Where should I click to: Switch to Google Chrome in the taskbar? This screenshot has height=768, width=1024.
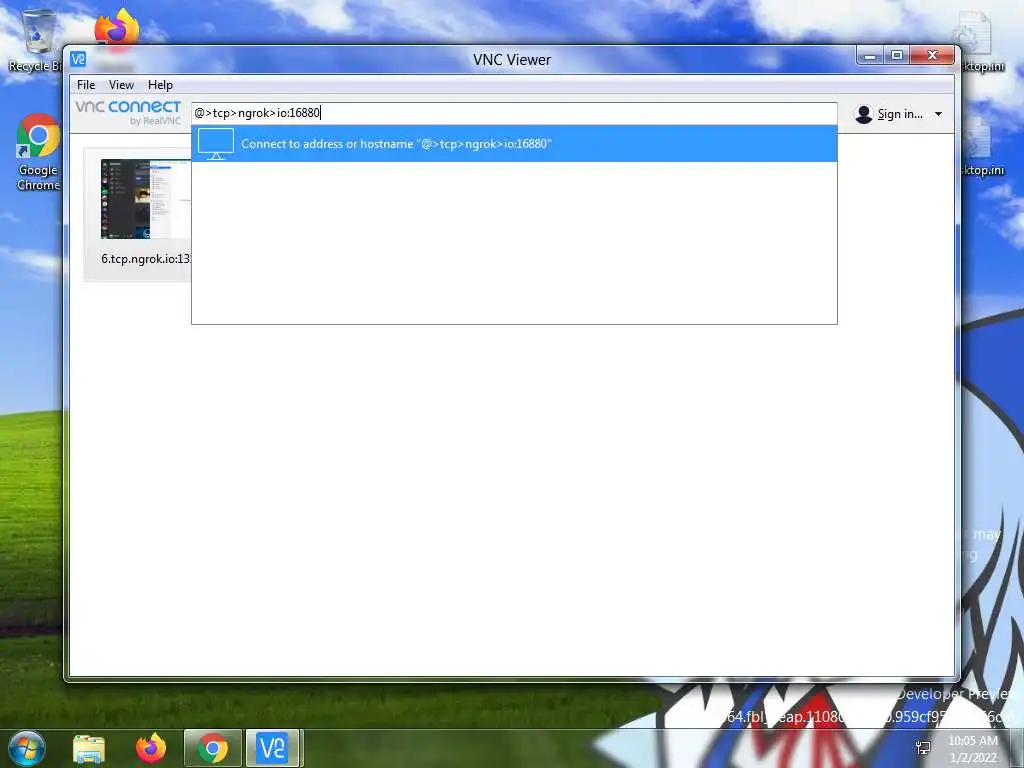tap(213, 748)
